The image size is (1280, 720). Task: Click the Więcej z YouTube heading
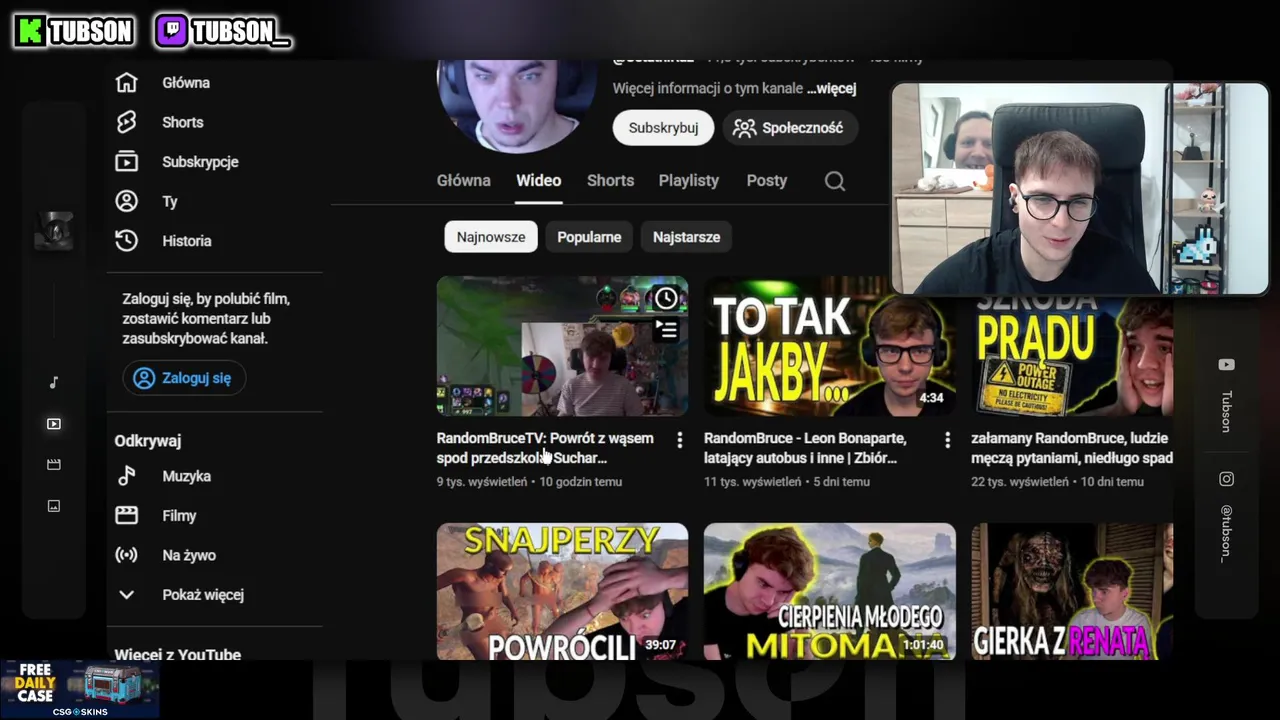tap(178, 654)
